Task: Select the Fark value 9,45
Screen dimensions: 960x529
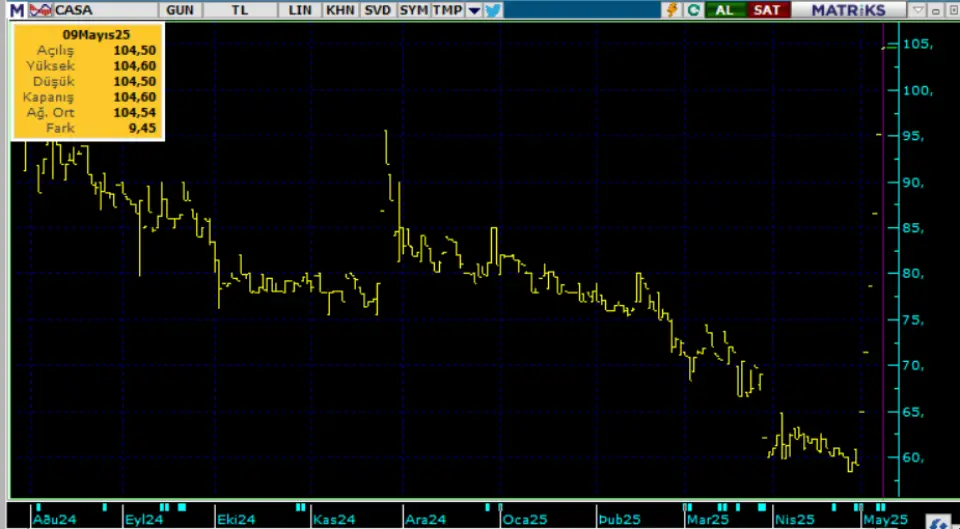Action: coord(143,128)
